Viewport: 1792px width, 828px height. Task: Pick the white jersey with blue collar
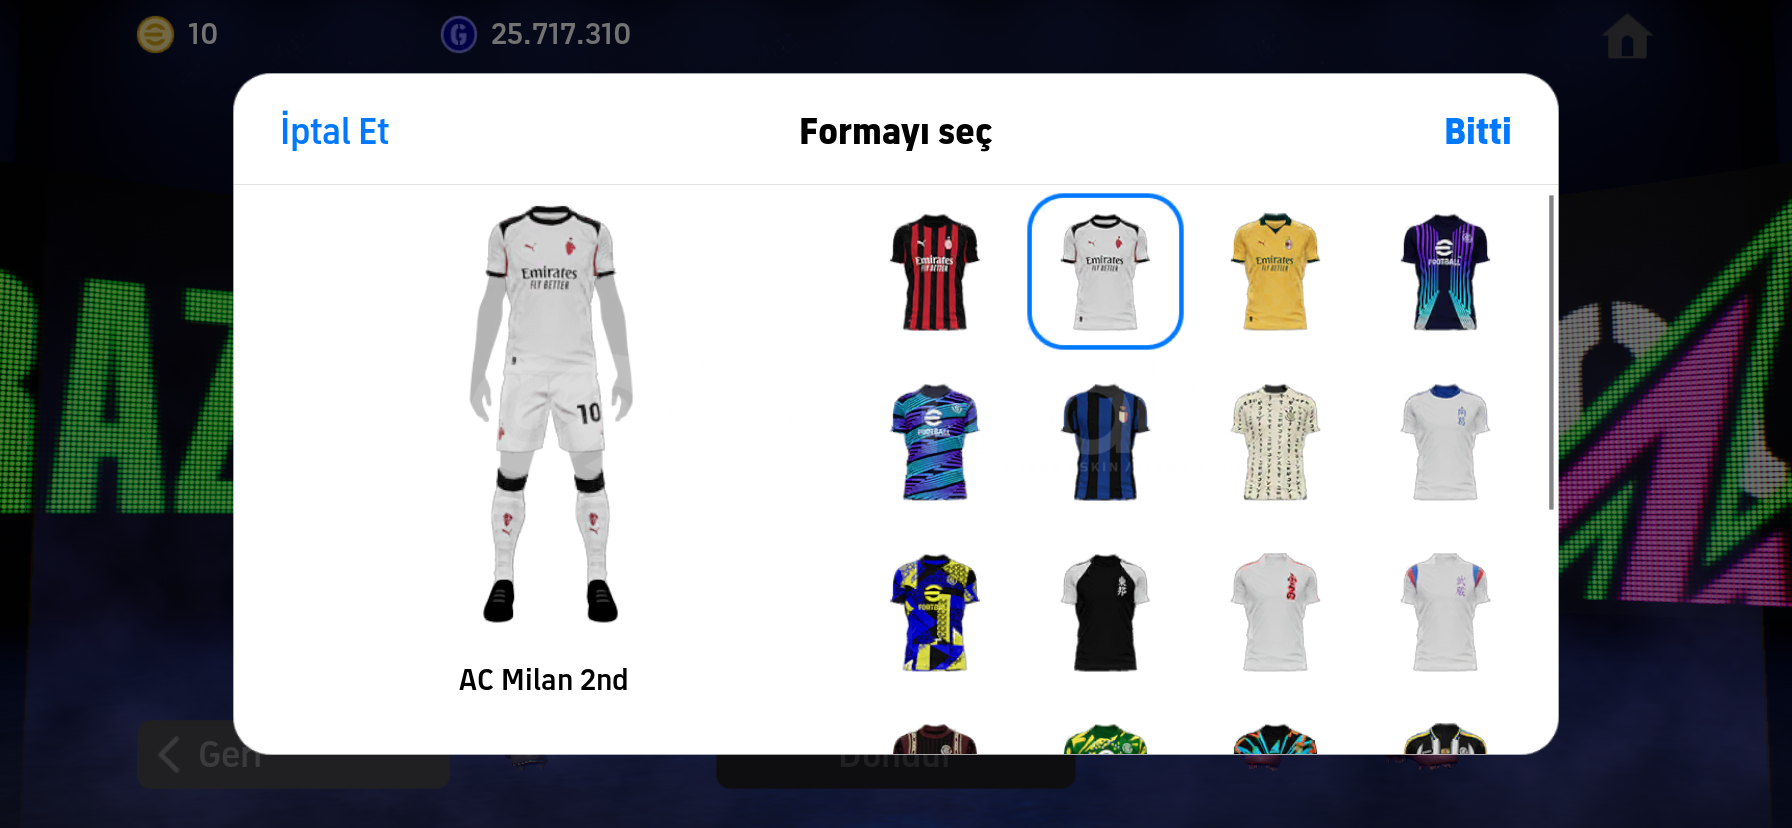click(1445, 442)
